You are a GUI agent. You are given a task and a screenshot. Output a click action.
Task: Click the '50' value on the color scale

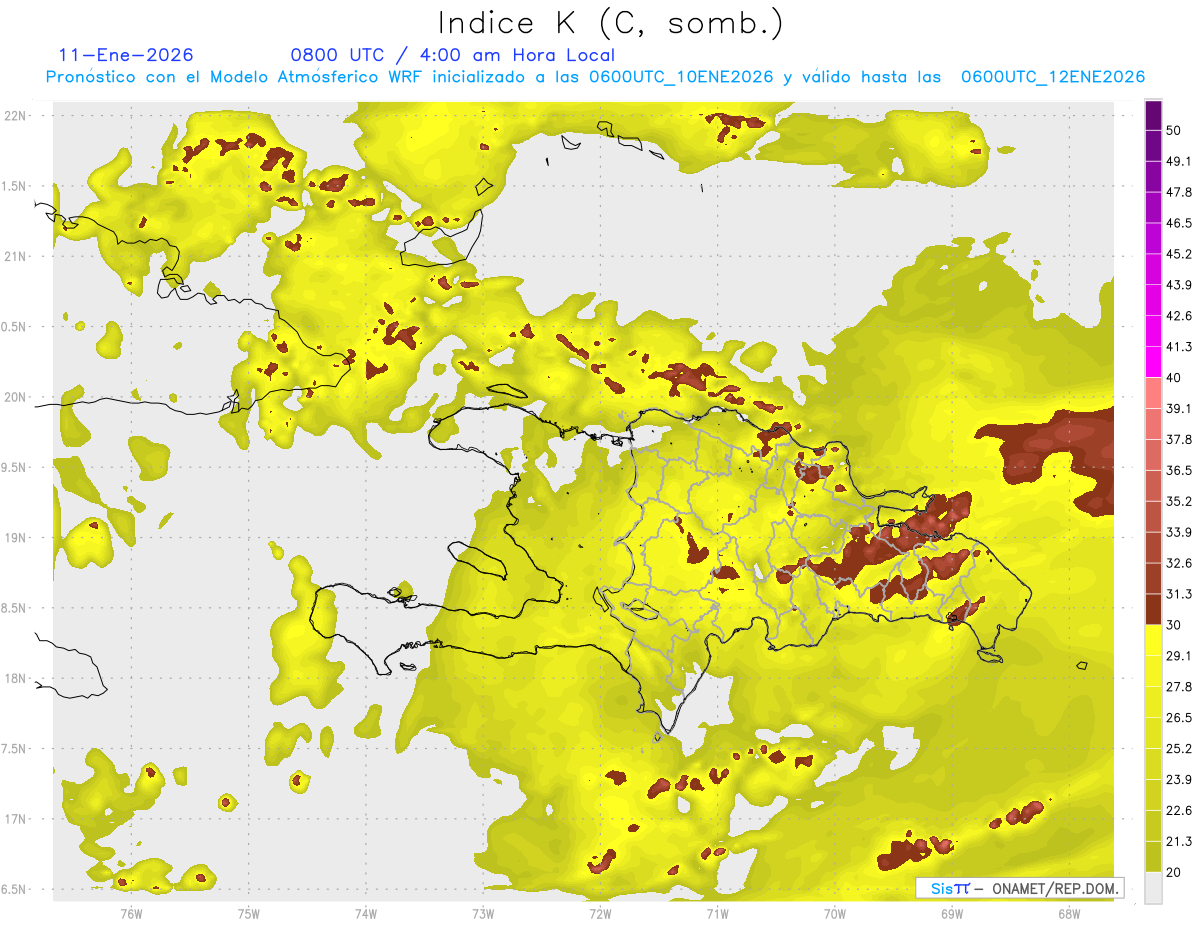pos(1174,130)
